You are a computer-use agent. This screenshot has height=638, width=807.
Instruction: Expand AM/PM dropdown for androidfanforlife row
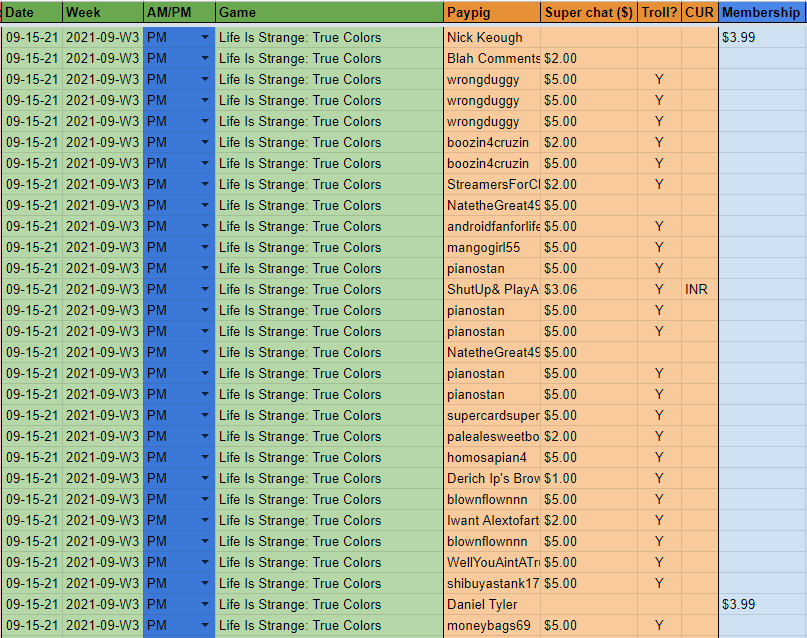(205, 226)
